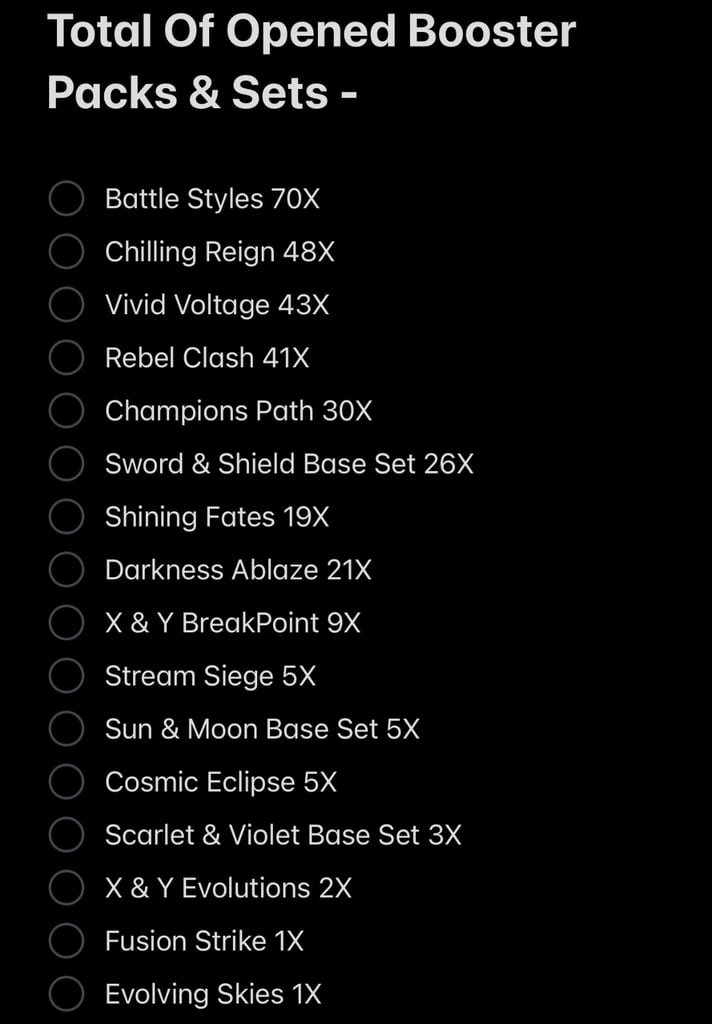
Task: Toggle the X & Y Evolutions checkbox
Action: 66,887
